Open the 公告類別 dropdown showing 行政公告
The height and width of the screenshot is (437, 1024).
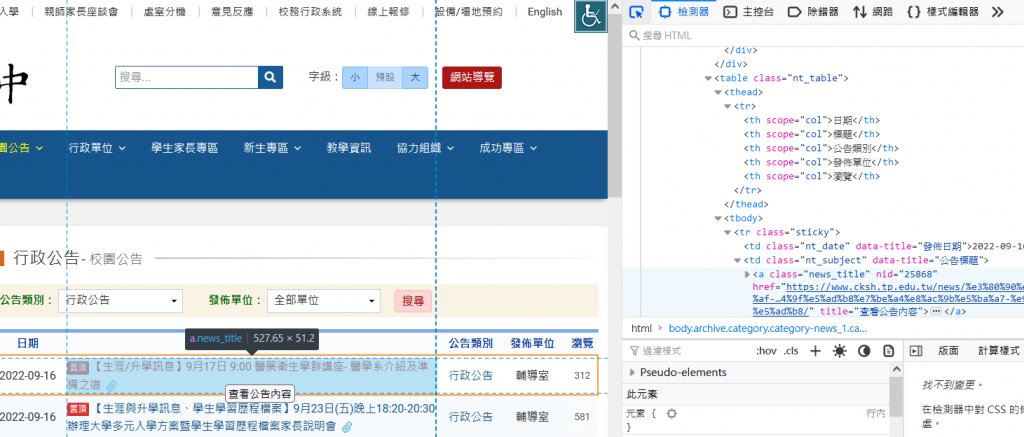(120, 300)
